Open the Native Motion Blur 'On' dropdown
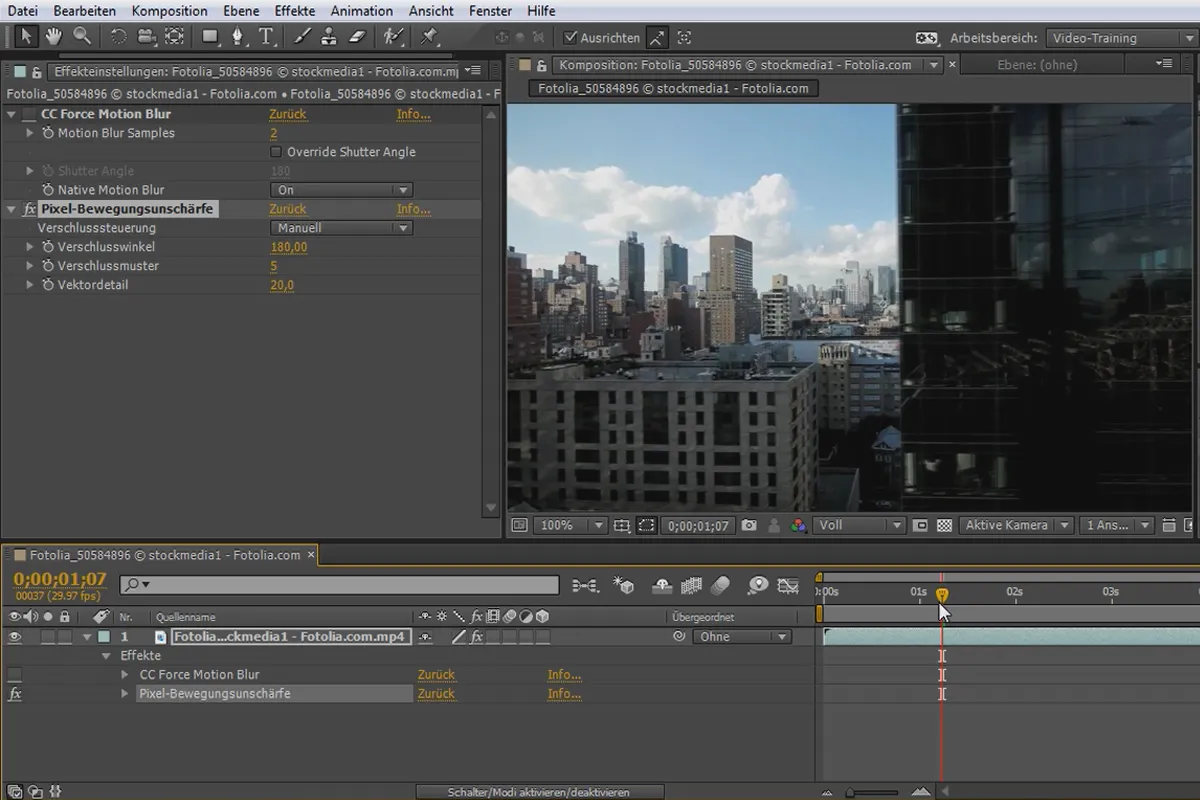The width and height of the screenshot is (1200, 800). point(341,190)
